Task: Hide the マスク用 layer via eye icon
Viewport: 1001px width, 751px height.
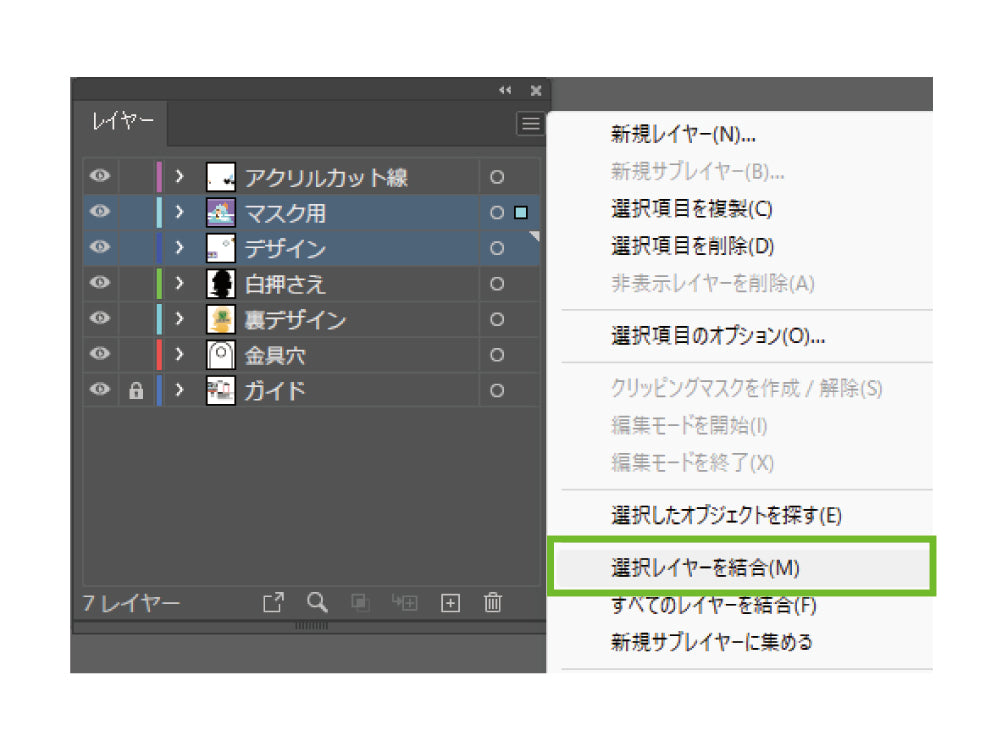Action: (x=100, y=211)
